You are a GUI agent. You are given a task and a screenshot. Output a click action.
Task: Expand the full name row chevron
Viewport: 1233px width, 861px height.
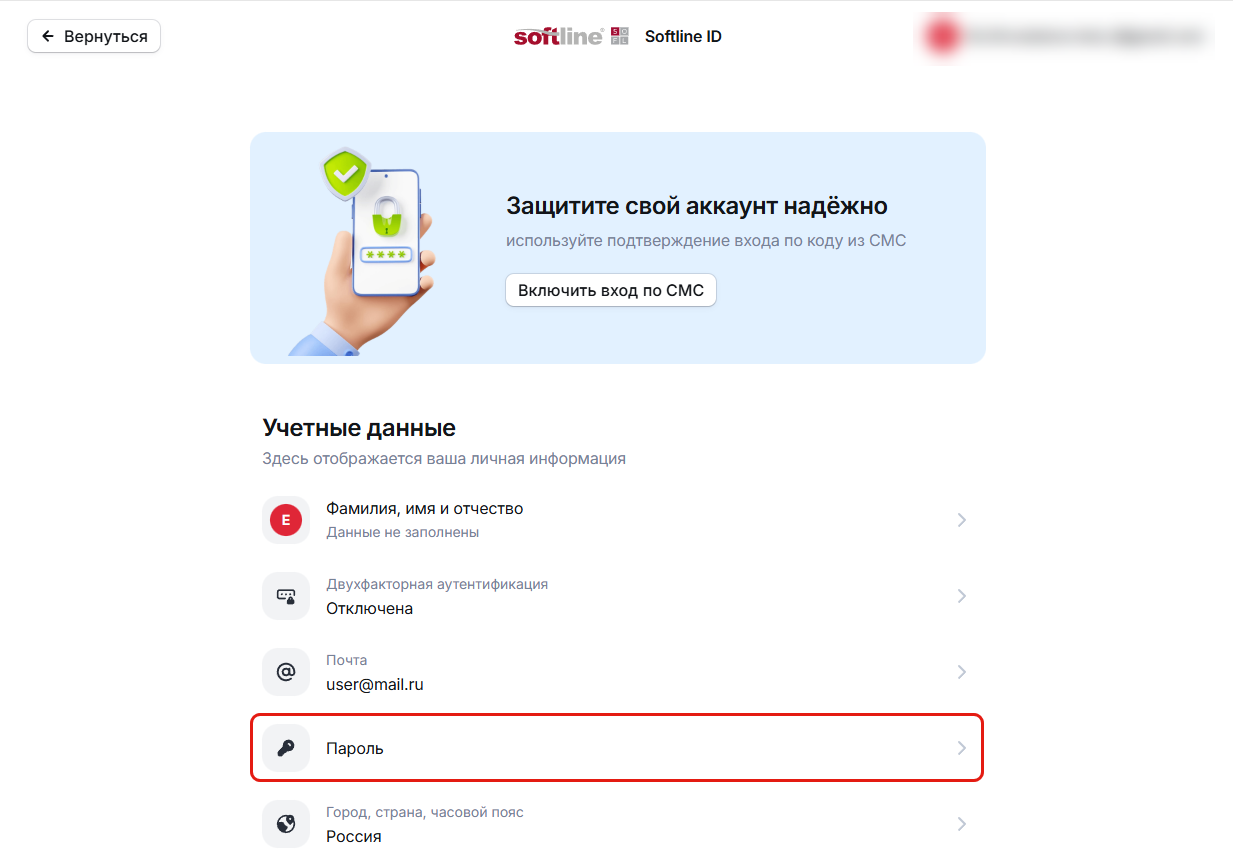961,520
